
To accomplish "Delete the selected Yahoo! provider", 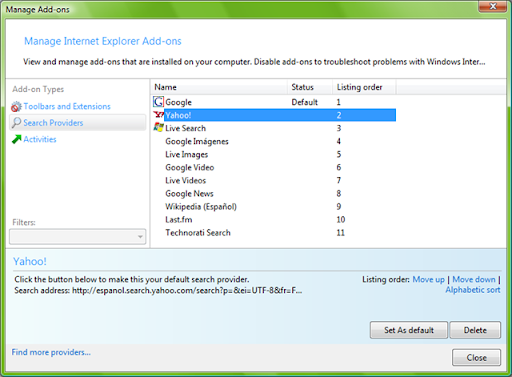I will (475, 330).
